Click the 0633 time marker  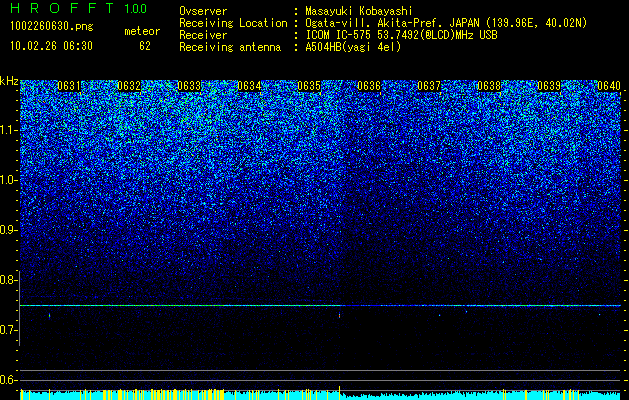189,86
